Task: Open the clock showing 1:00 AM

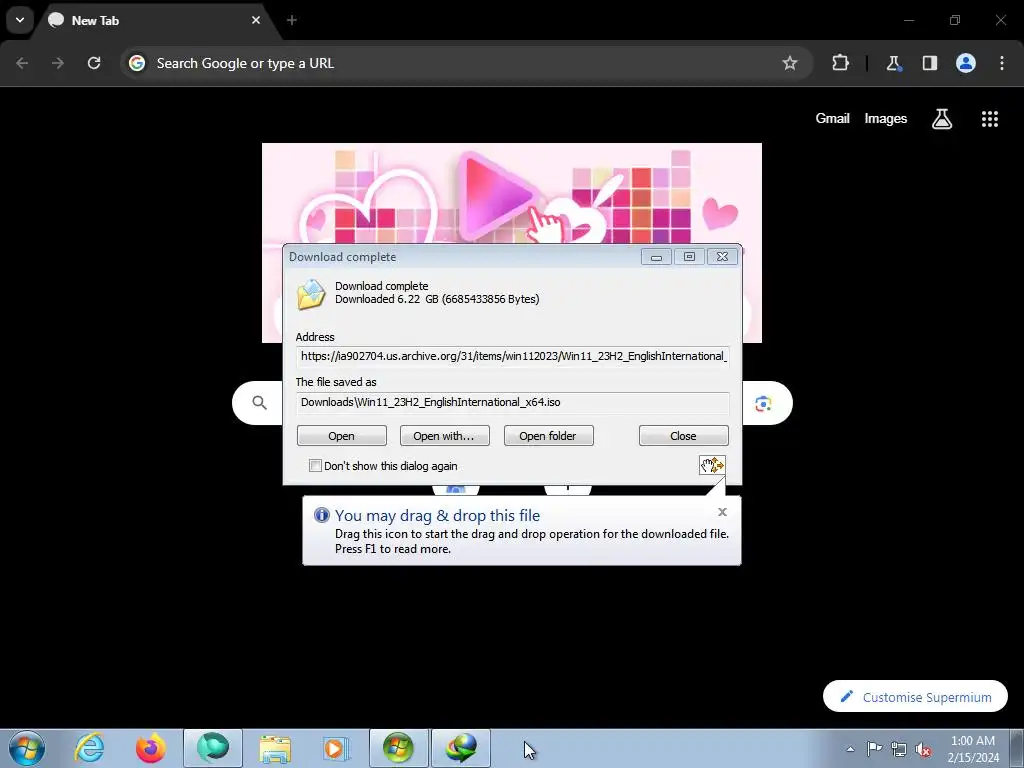Action: pyautogui.click(x=973, y=749)
